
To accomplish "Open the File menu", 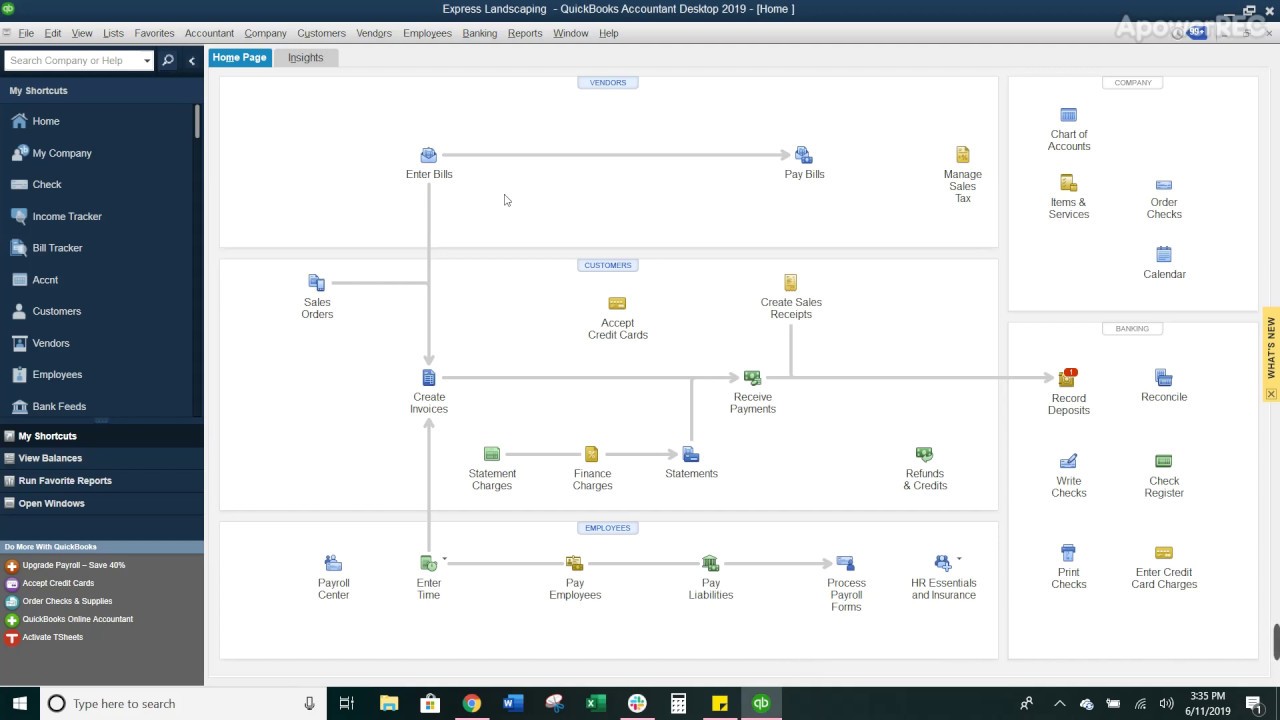I will click(x=26, y=33).
